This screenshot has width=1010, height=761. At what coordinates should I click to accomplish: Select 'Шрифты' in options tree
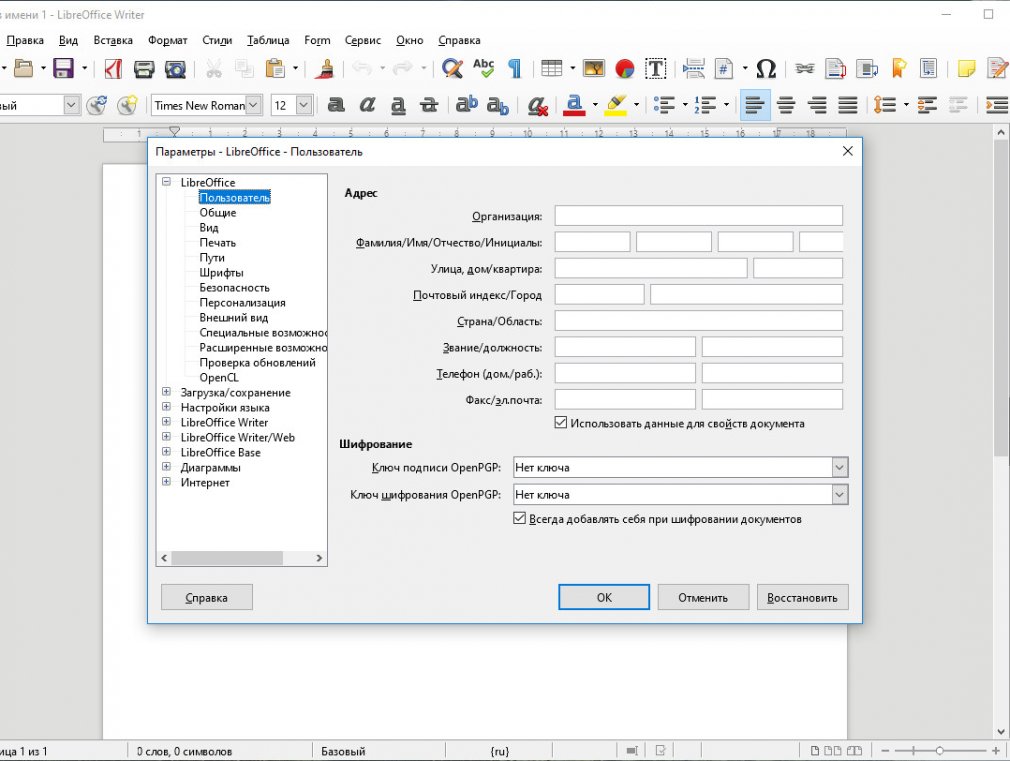click(x=222, y=273)
